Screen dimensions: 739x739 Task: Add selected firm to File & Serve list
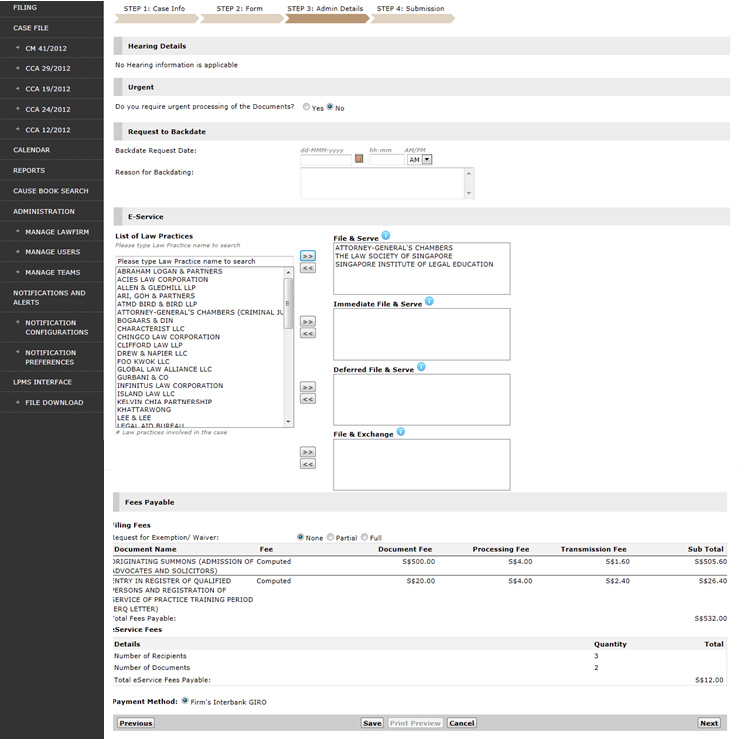tap(308, 256)
